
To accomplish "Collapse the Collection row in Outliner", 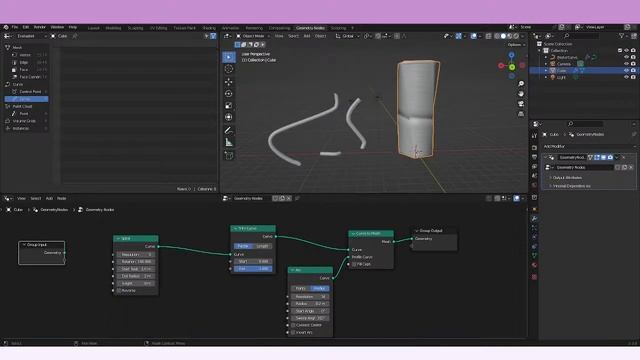I will (540, 51).
